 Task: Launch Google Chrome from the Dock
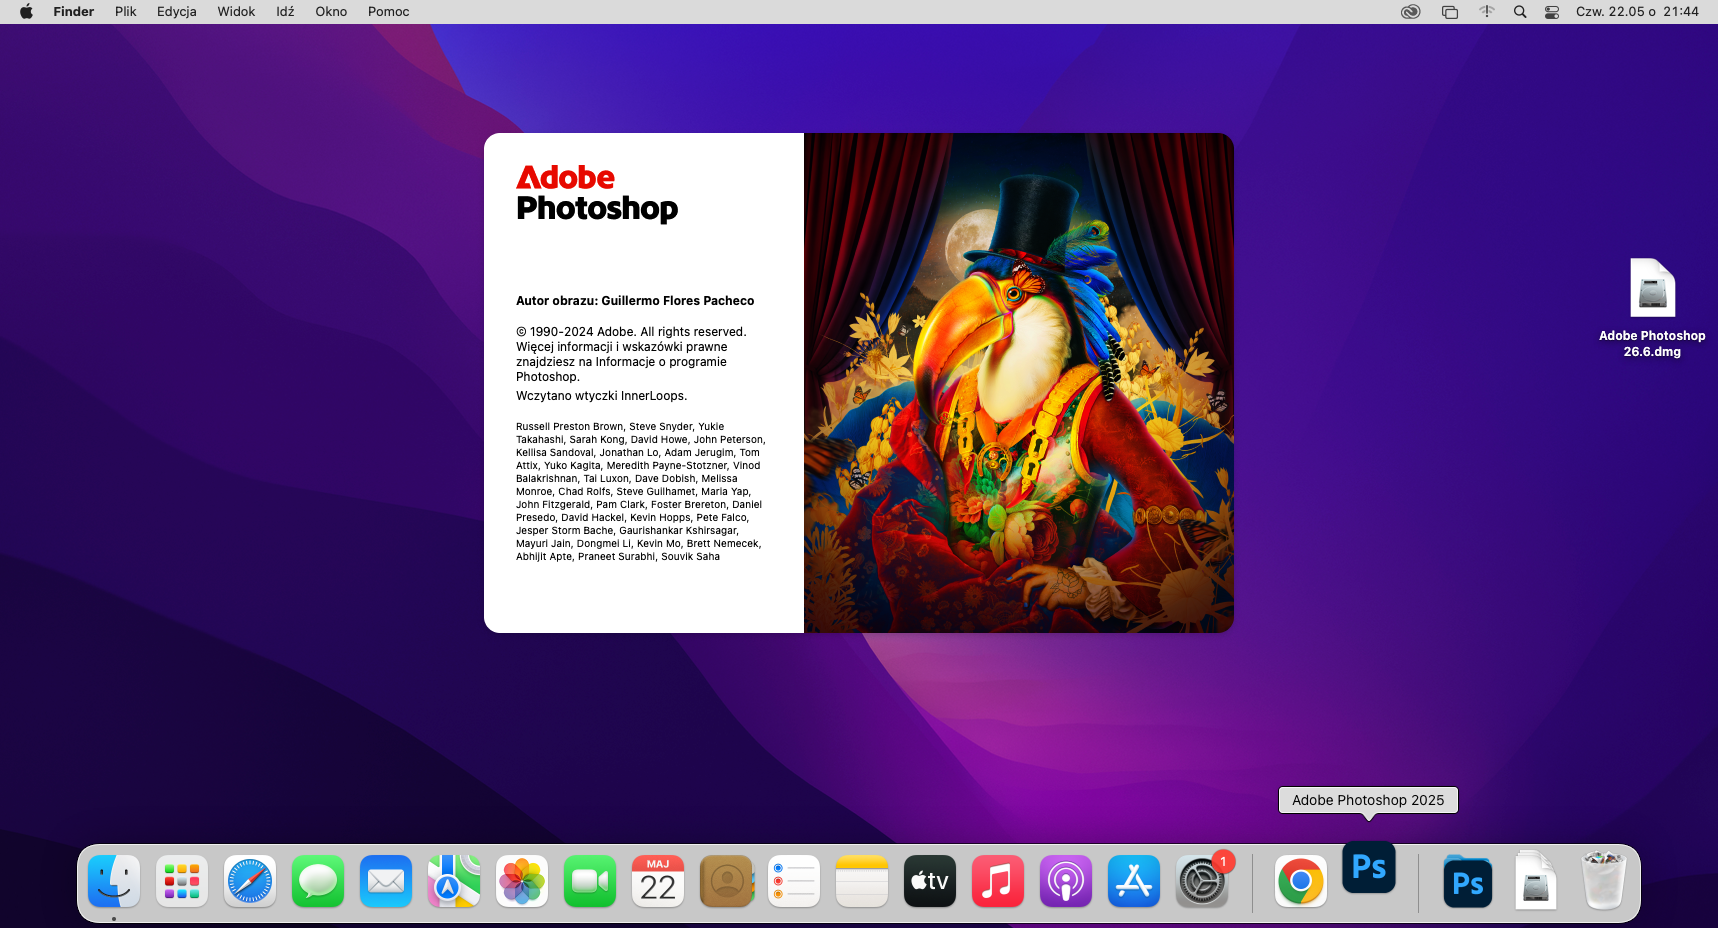coord(1301,881)
